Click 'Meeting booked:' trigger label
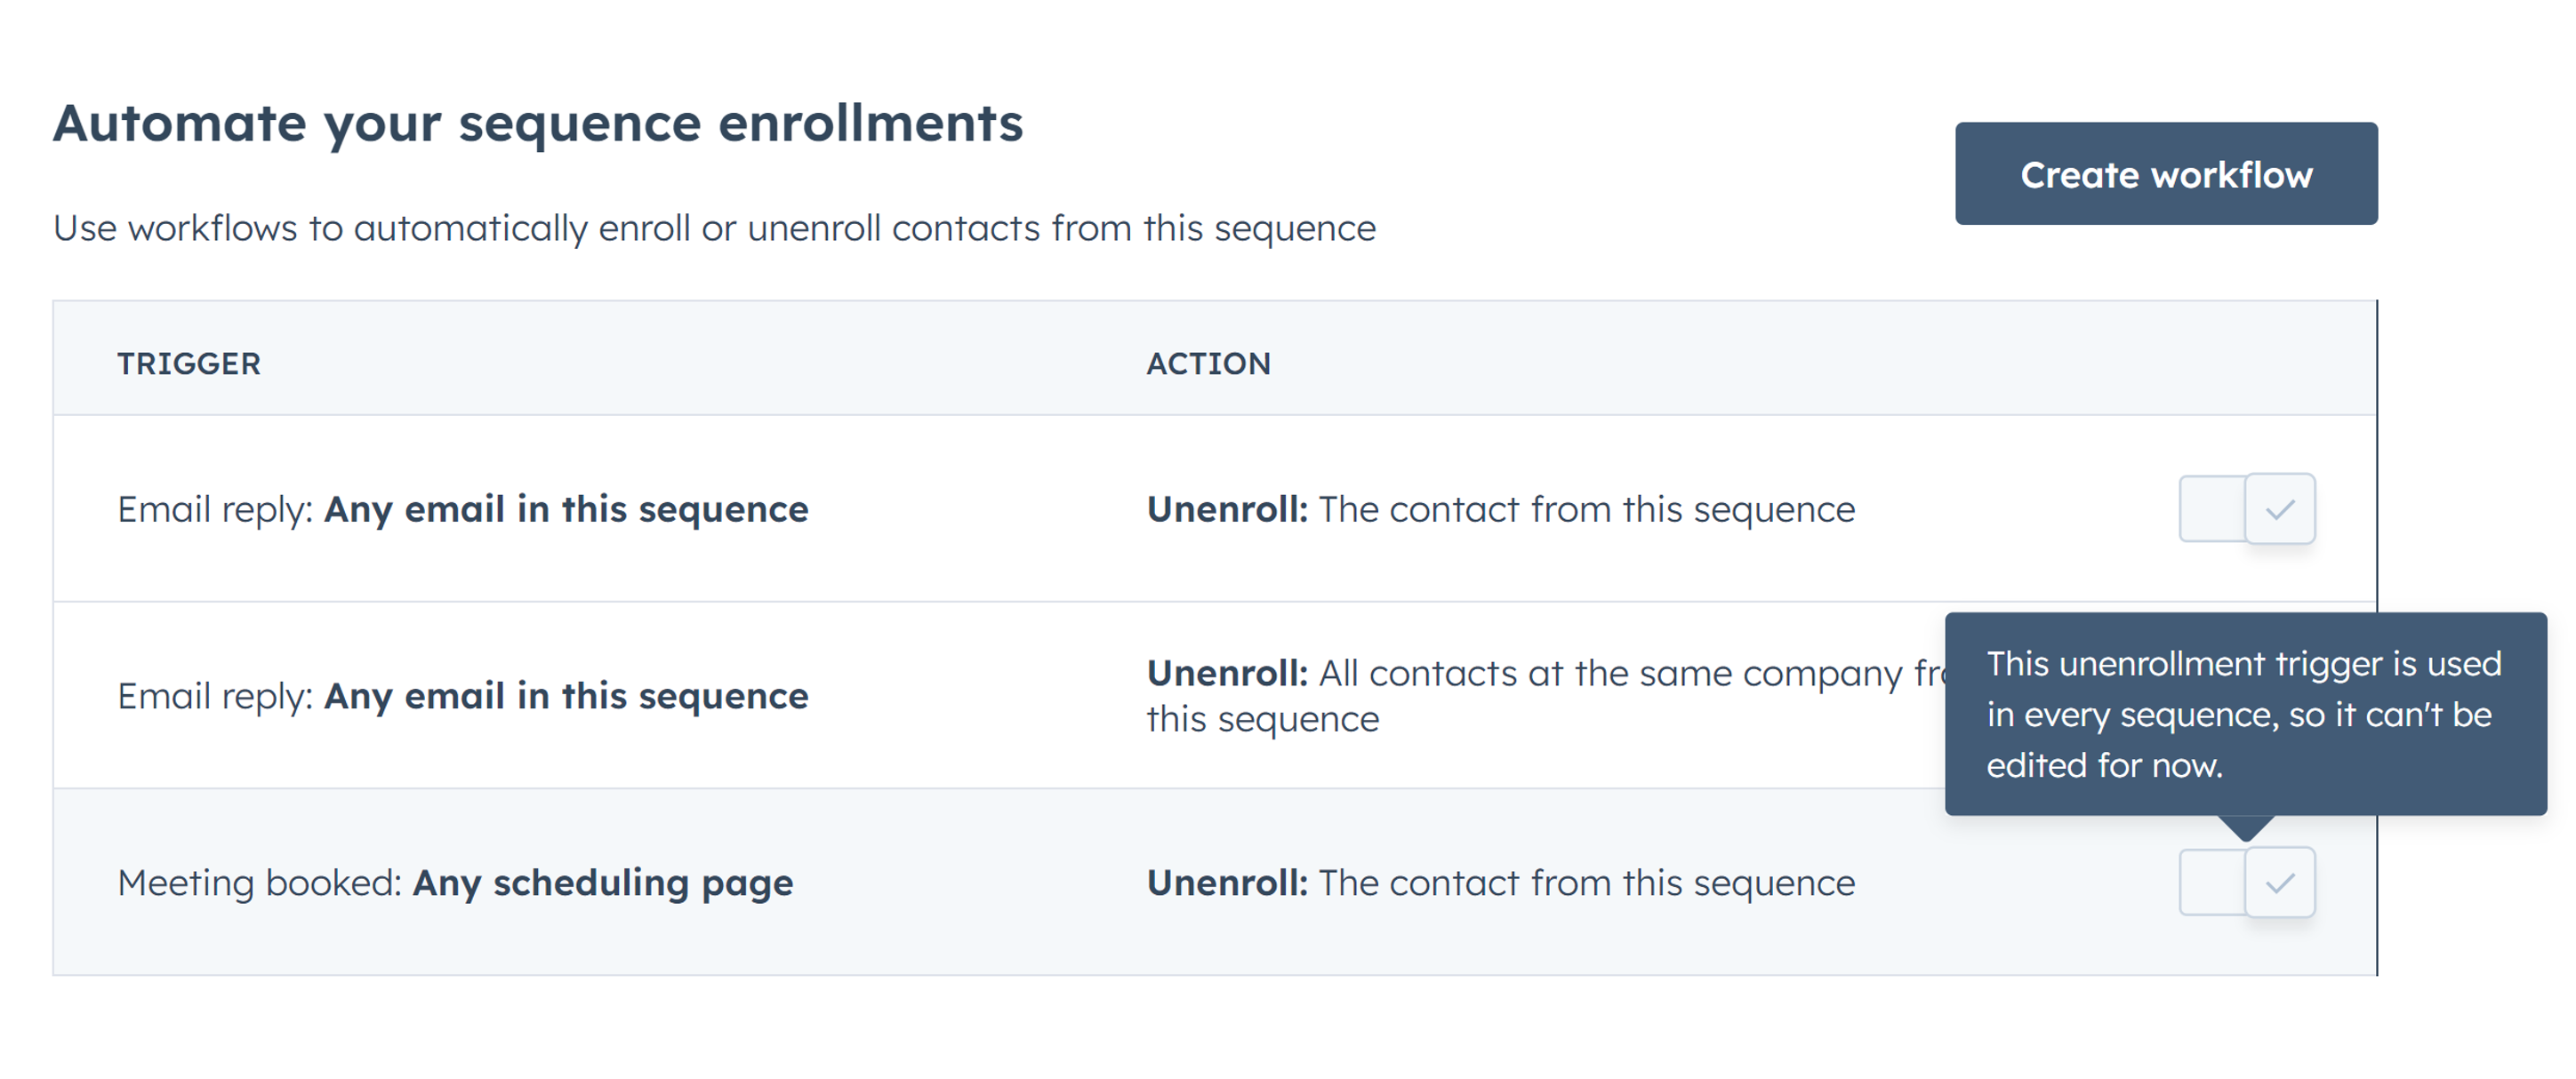The width and height of the screenshot is (2576, 1079). [259, 883]
